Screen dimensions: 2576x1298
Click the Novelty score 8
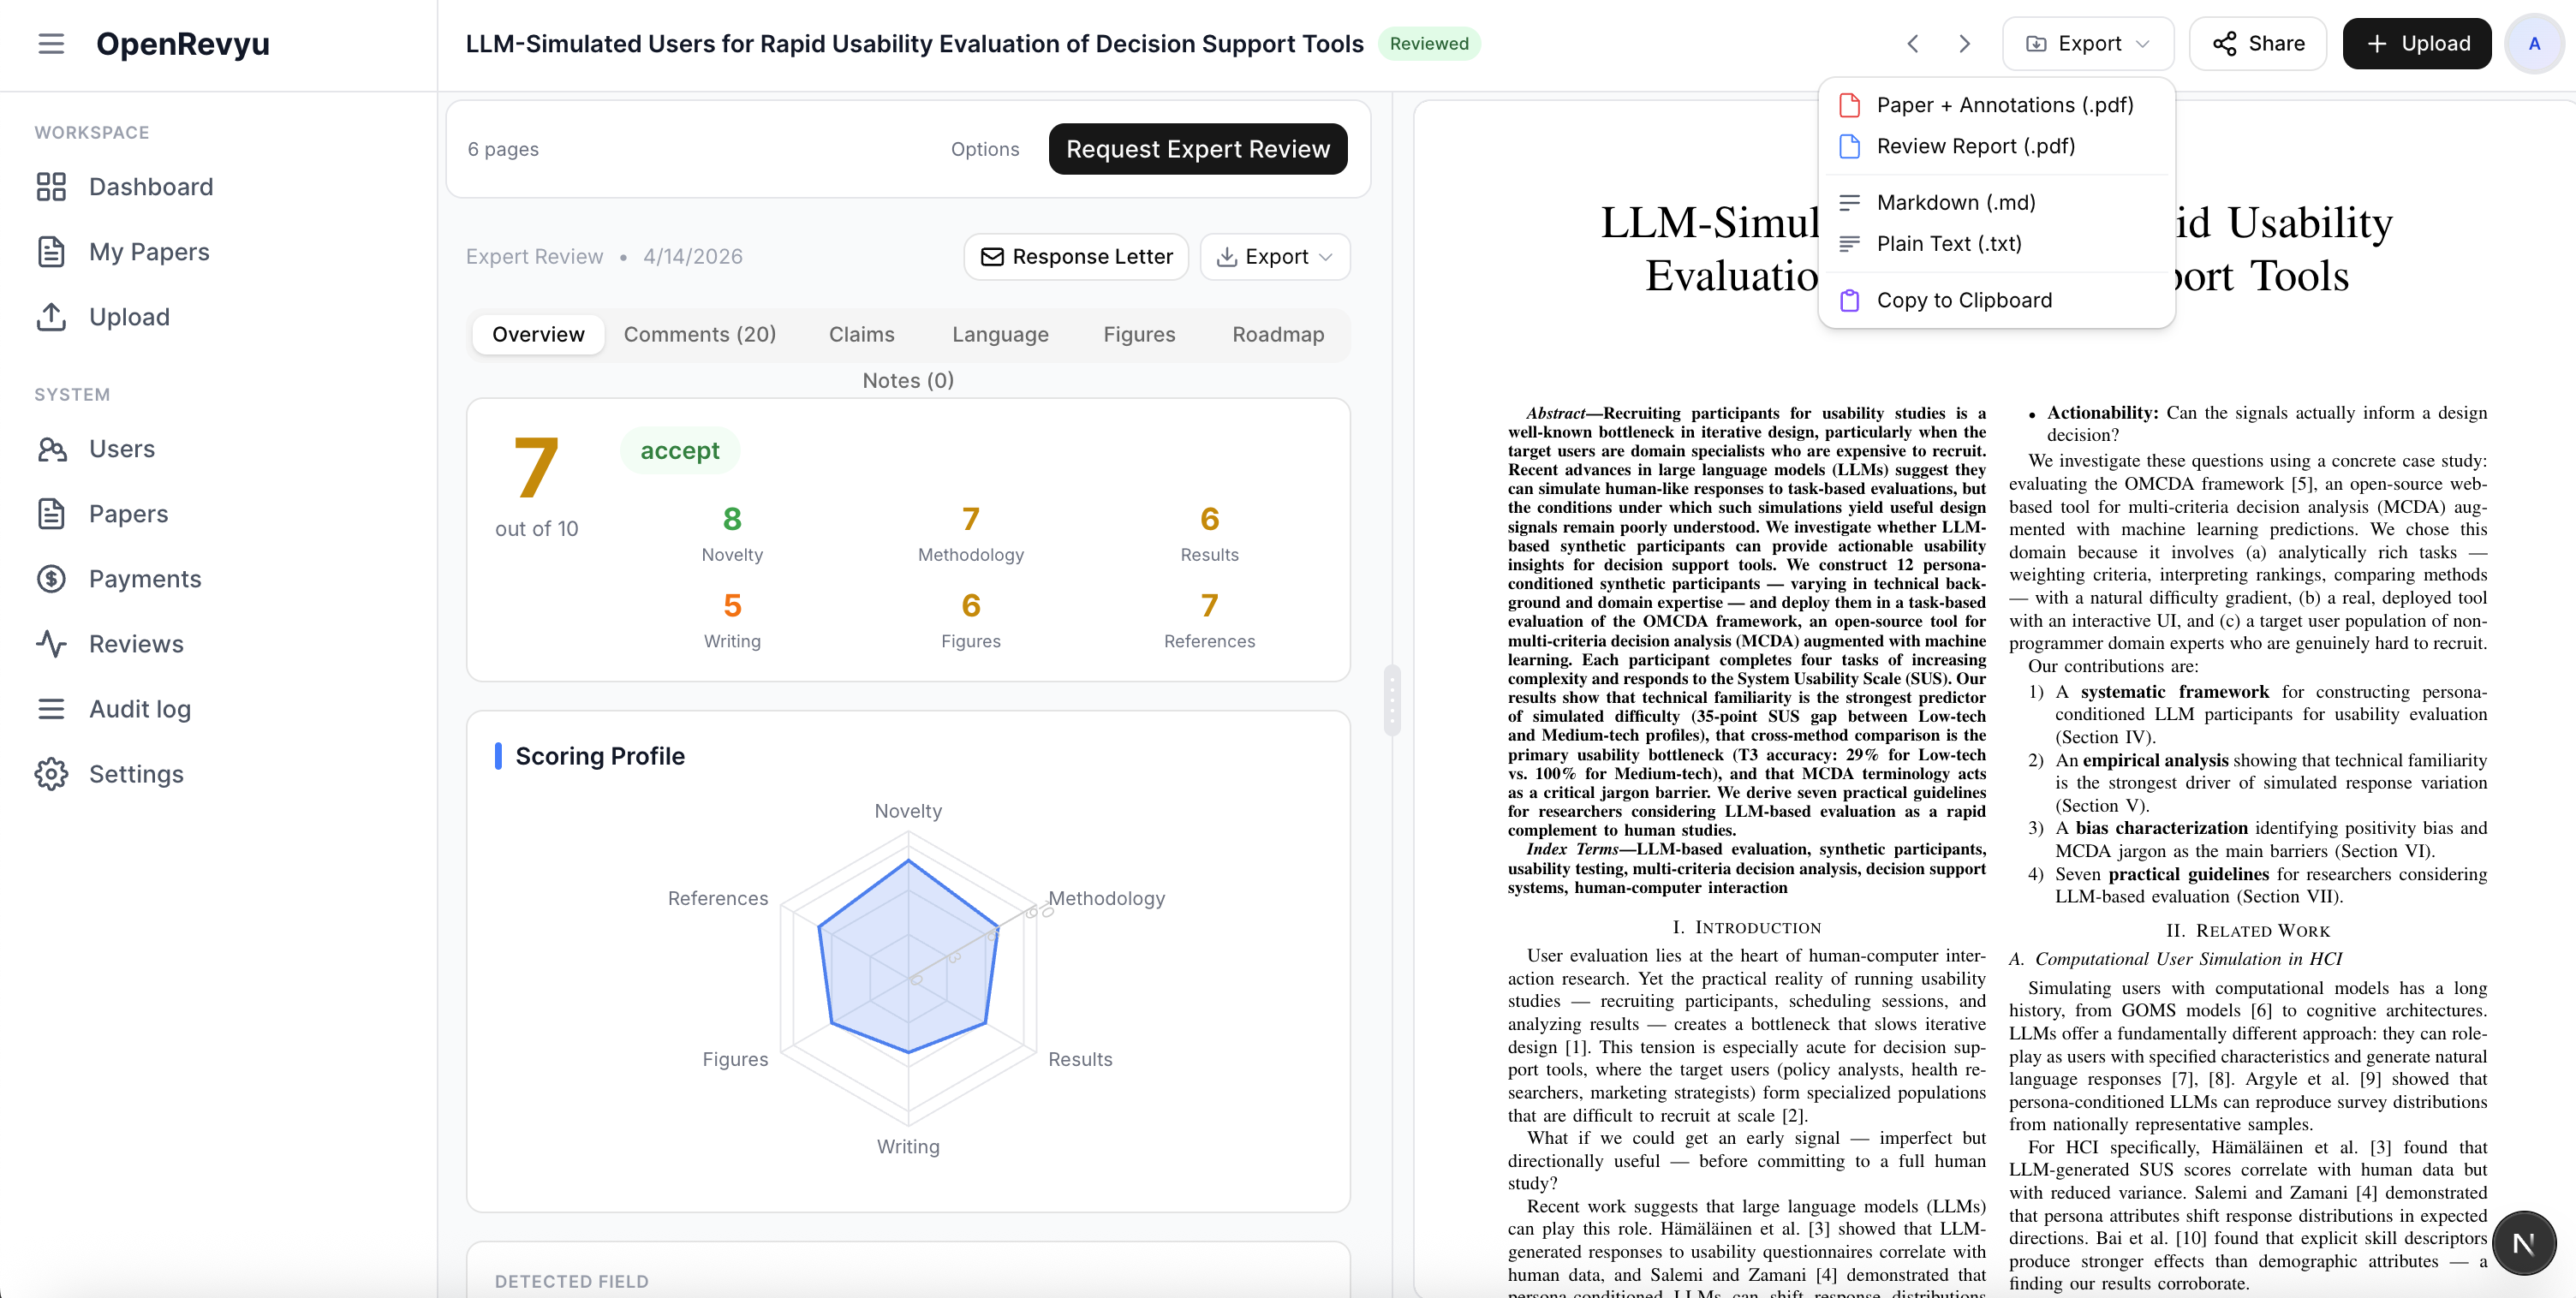732,520
